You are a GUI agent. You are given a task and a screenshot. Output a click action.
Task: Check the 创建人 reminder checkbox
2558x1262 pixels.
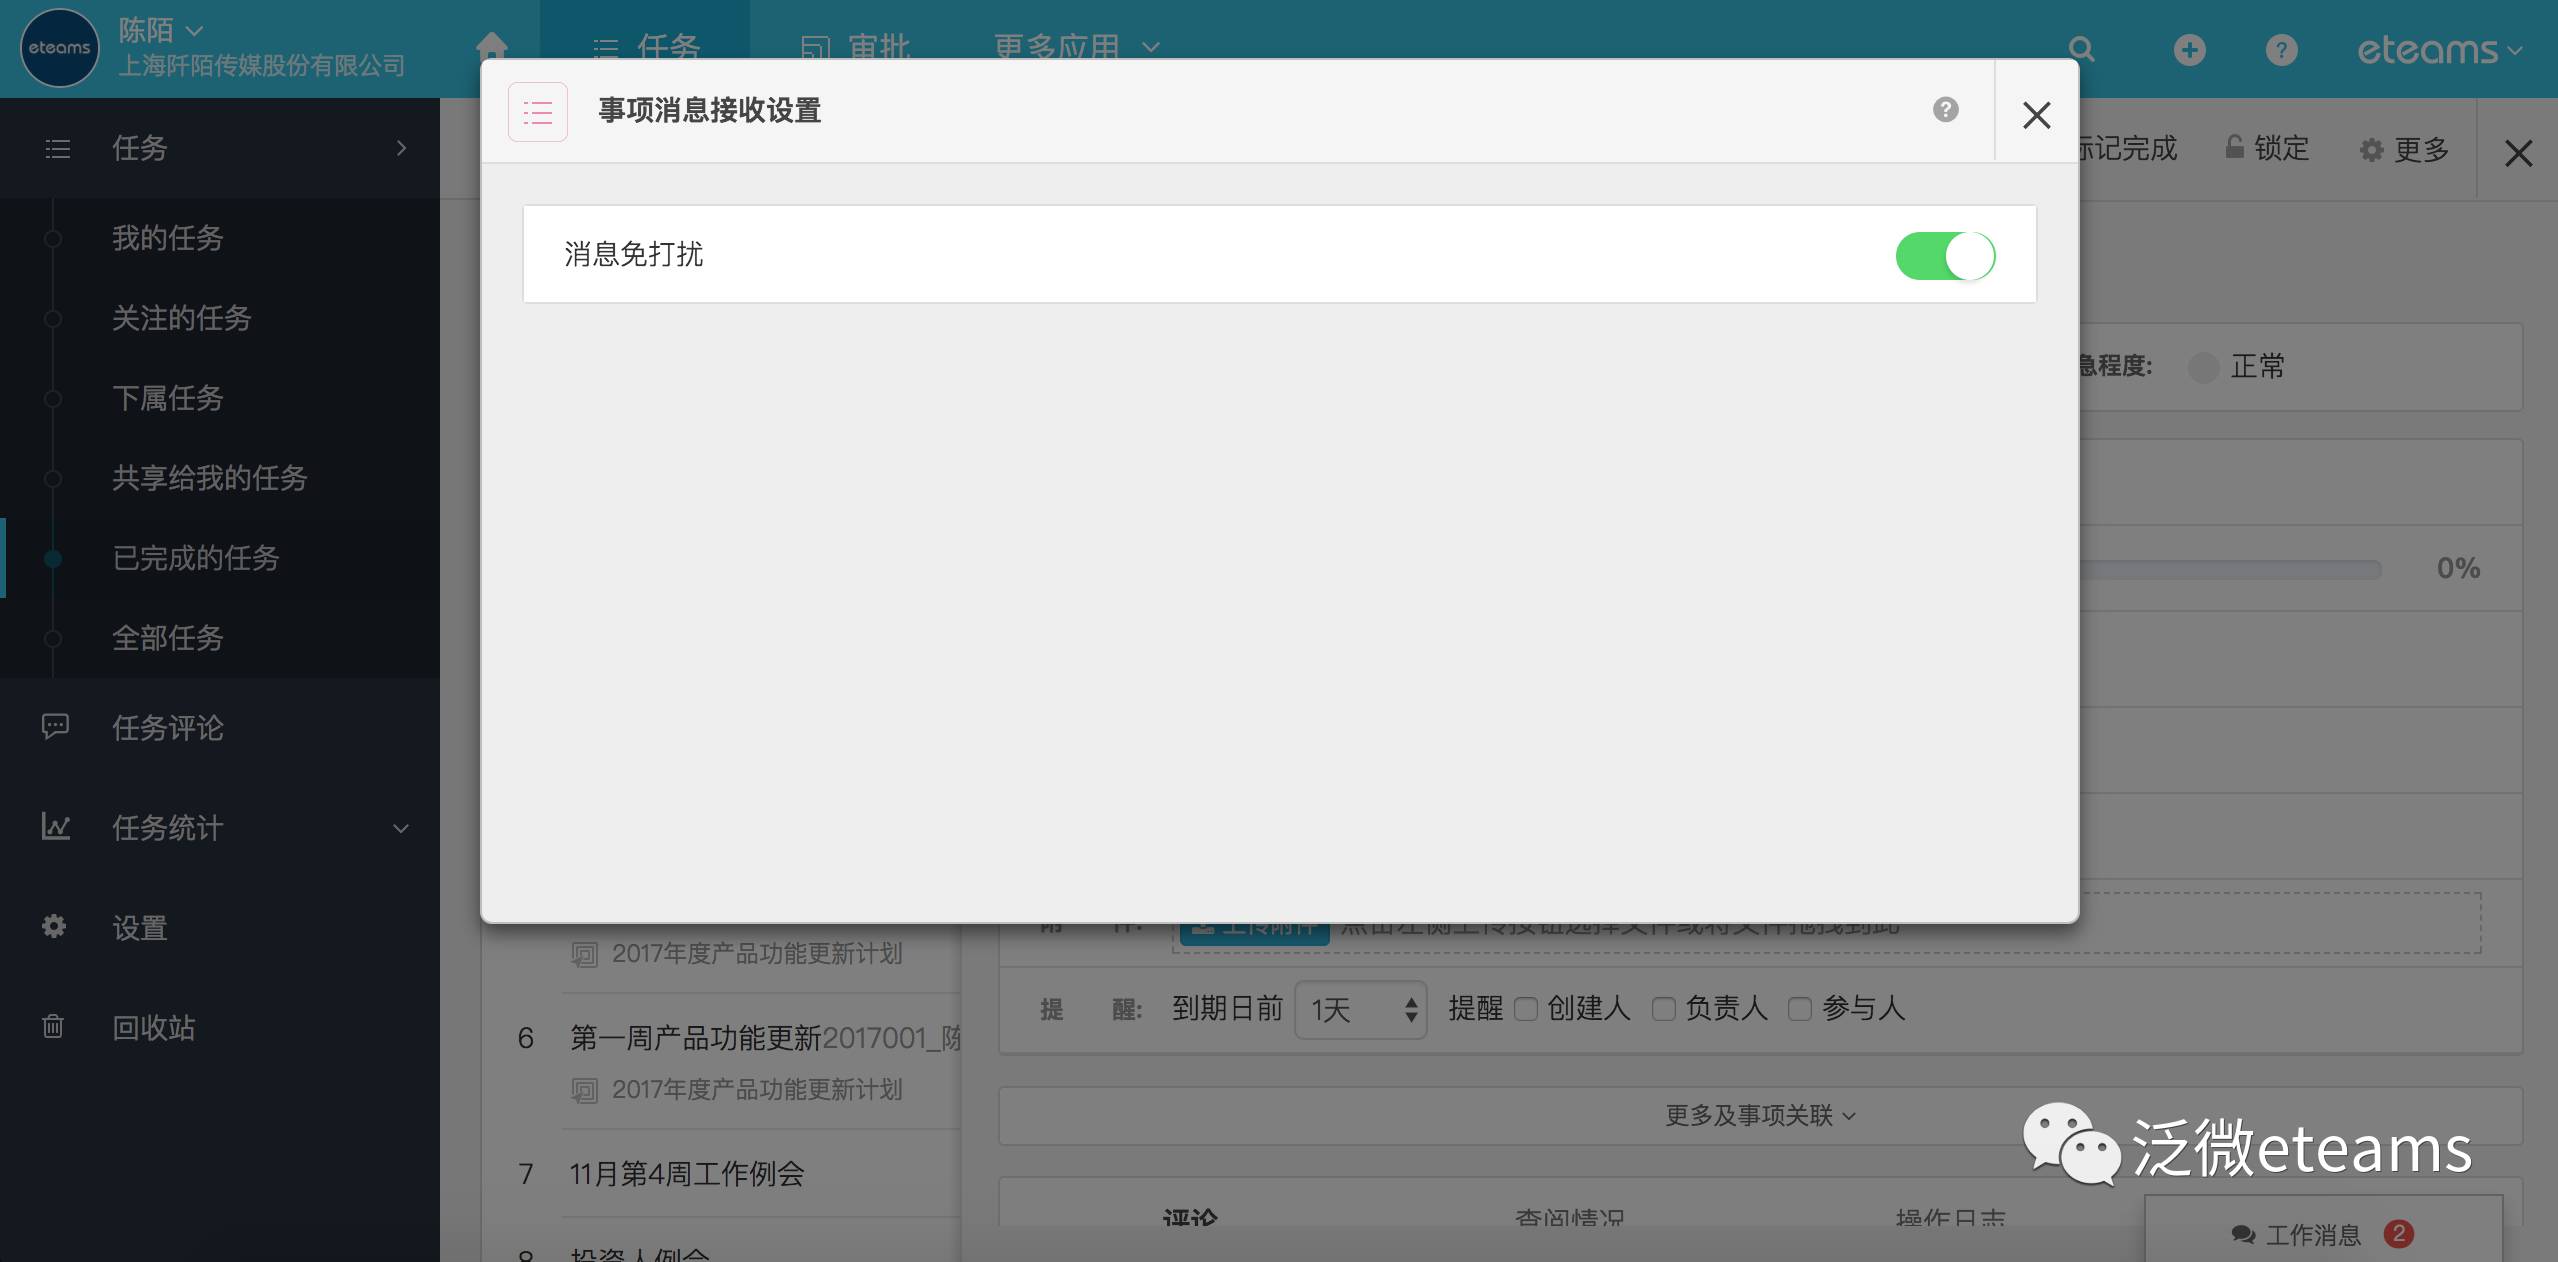(1526, 1009)
